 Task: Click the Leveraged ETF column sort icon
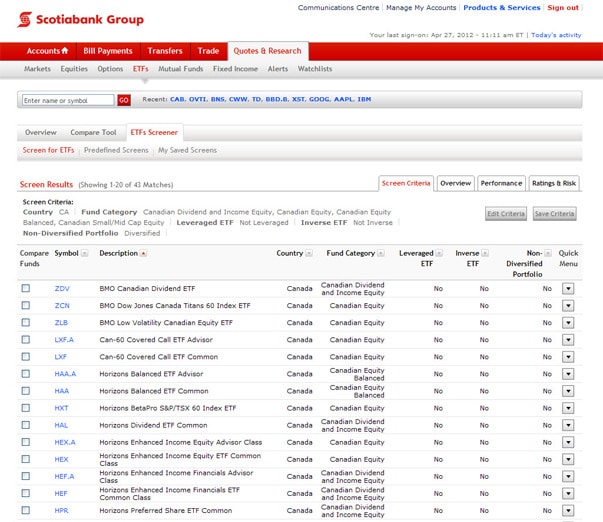click(438, 254)
